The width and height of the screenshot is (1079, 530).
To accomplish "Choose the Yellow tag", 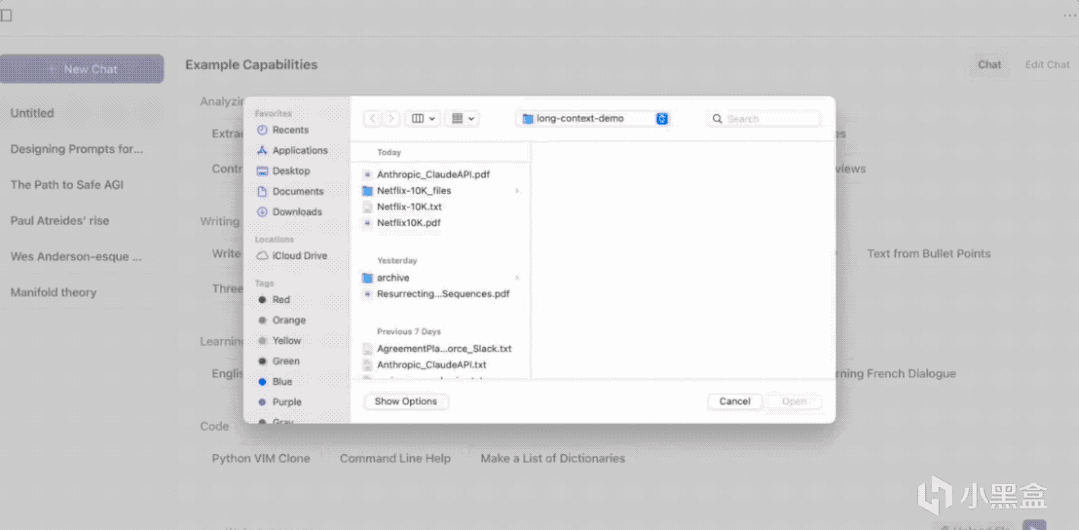I will (279, 341).
